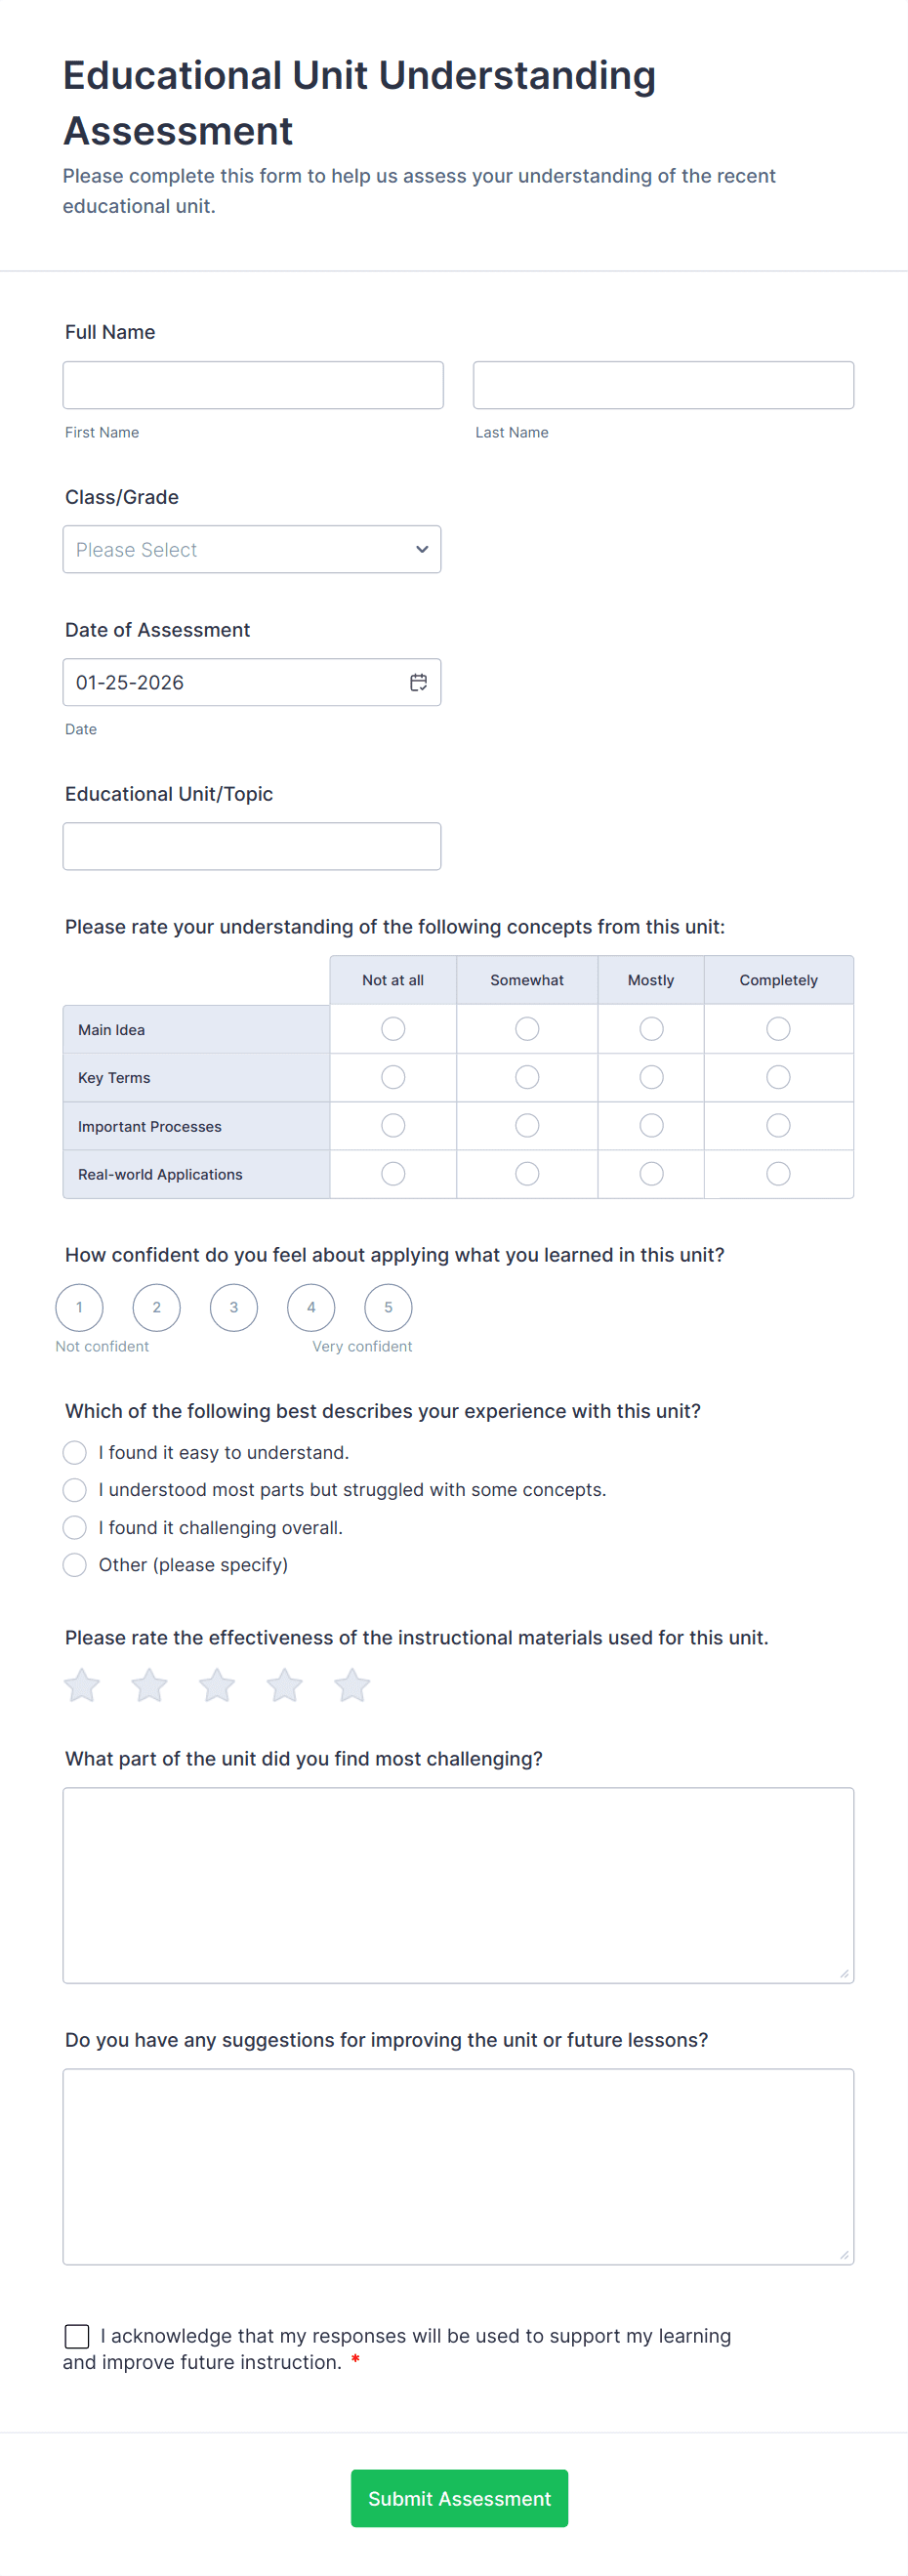This screenshot has width=908, height=2576.
Task: Select 'Mostly' for Important Processes
Action: (x=651, y=1126)
